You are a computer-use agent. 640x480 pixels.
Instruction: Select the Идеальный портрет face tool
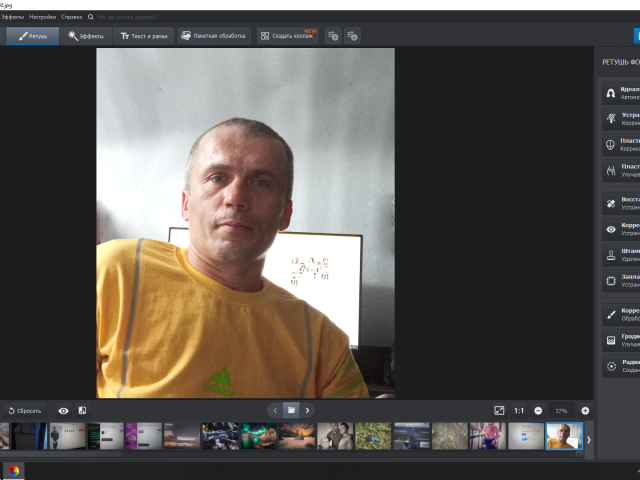(621, 93)
